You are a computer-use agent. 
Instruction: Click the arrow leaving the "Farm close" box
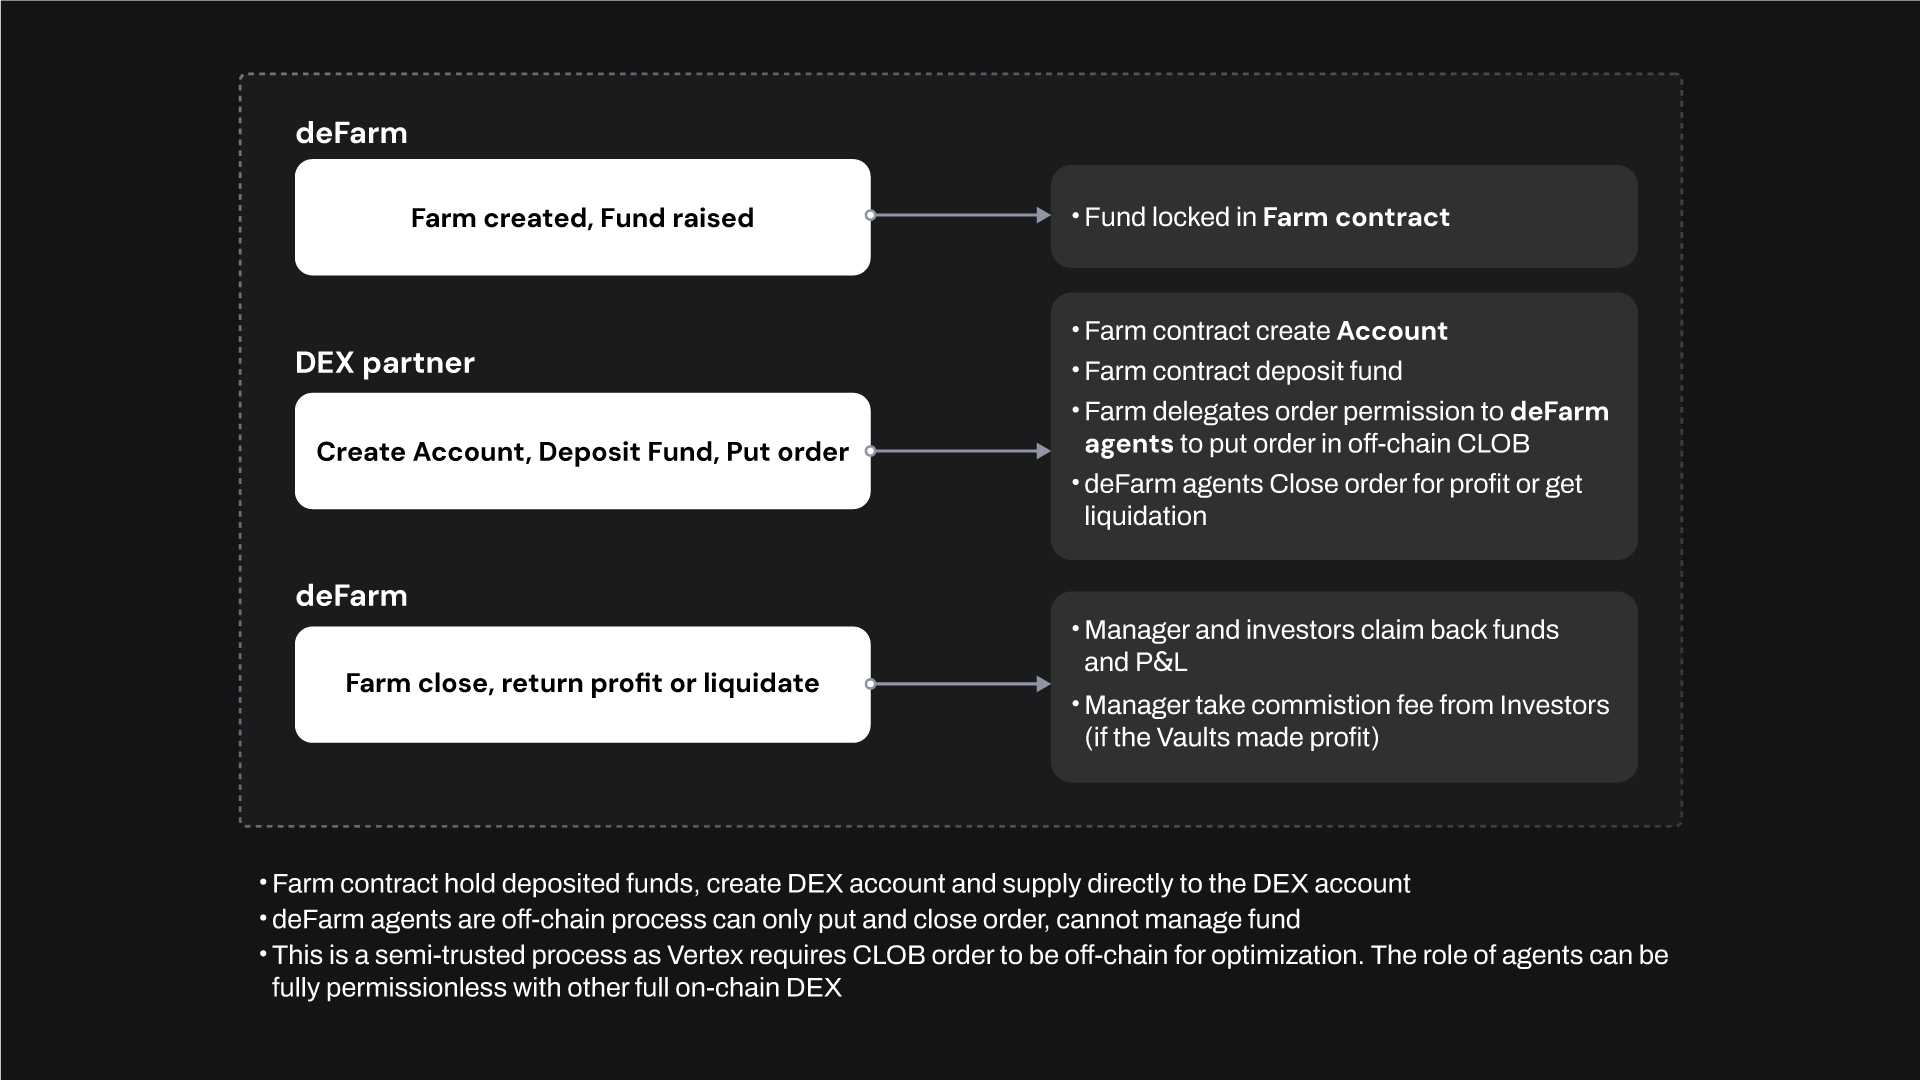[x=960, y=684]
